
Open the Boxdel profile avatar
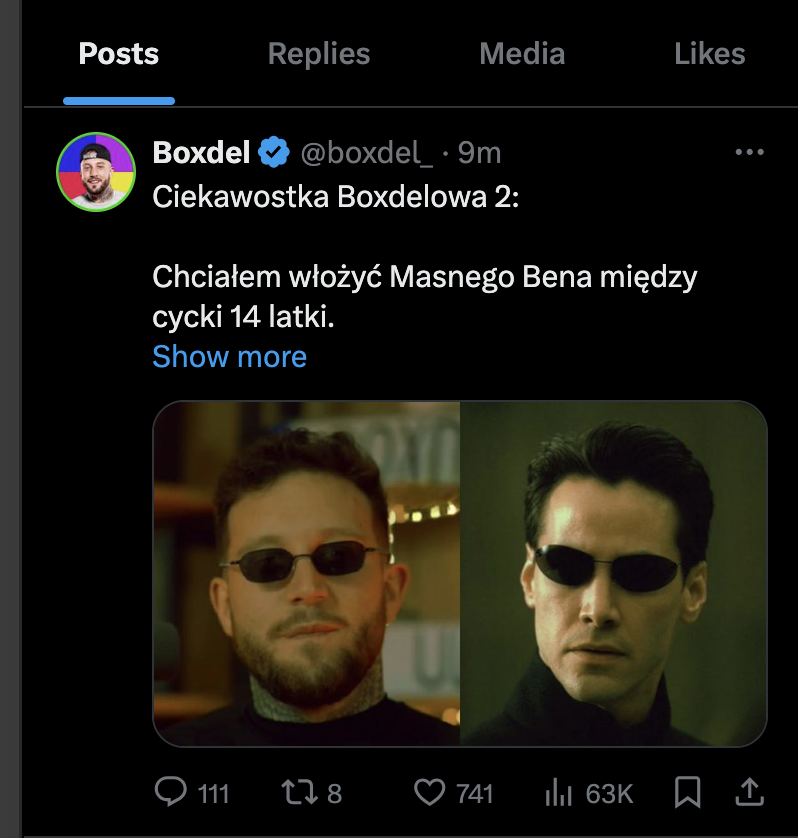click(96, 171)
